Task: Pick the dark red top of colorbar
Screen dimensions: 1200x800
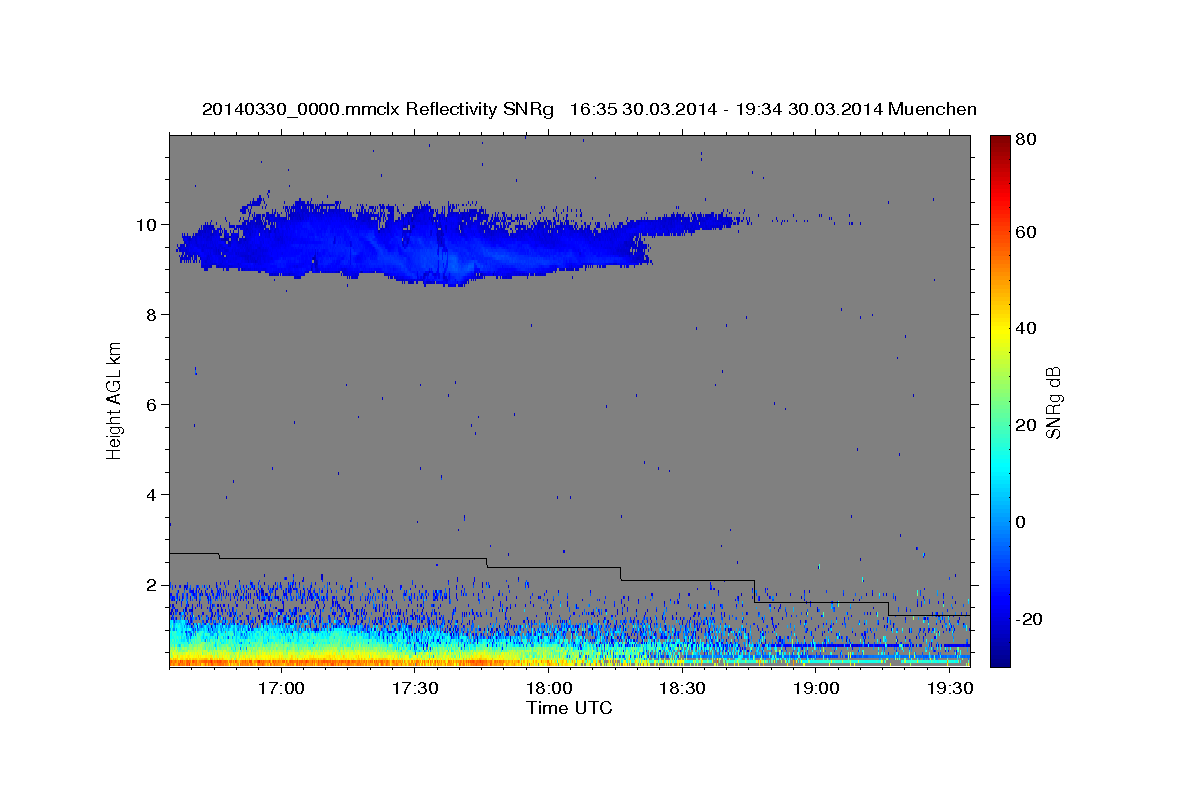Action: [x=999, y=142]
